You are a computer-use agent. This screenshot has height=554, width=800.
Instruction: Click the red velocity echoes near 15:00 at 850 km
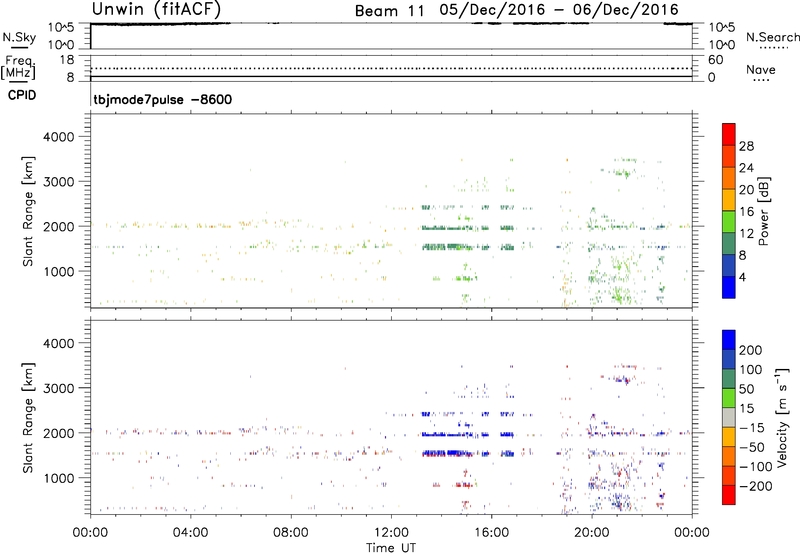[x=464, y=485]
